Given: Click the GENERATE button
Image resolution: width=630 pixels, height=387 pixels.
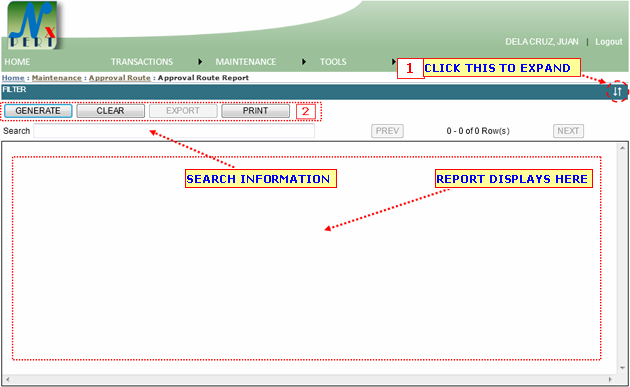Looking at the screenshot, I should pyautogui.click(x=38, y=111).
